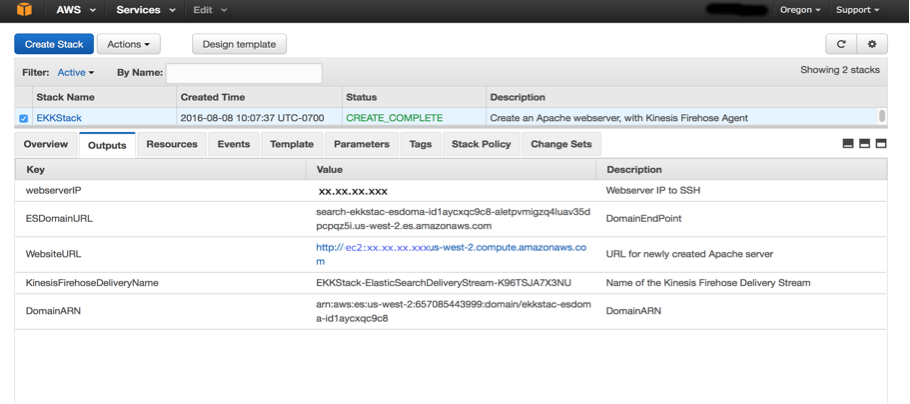Image resolution: width=910 pixels, height=404 pixels.
Task: Go to the Events tab
Action: pos(234,145)
